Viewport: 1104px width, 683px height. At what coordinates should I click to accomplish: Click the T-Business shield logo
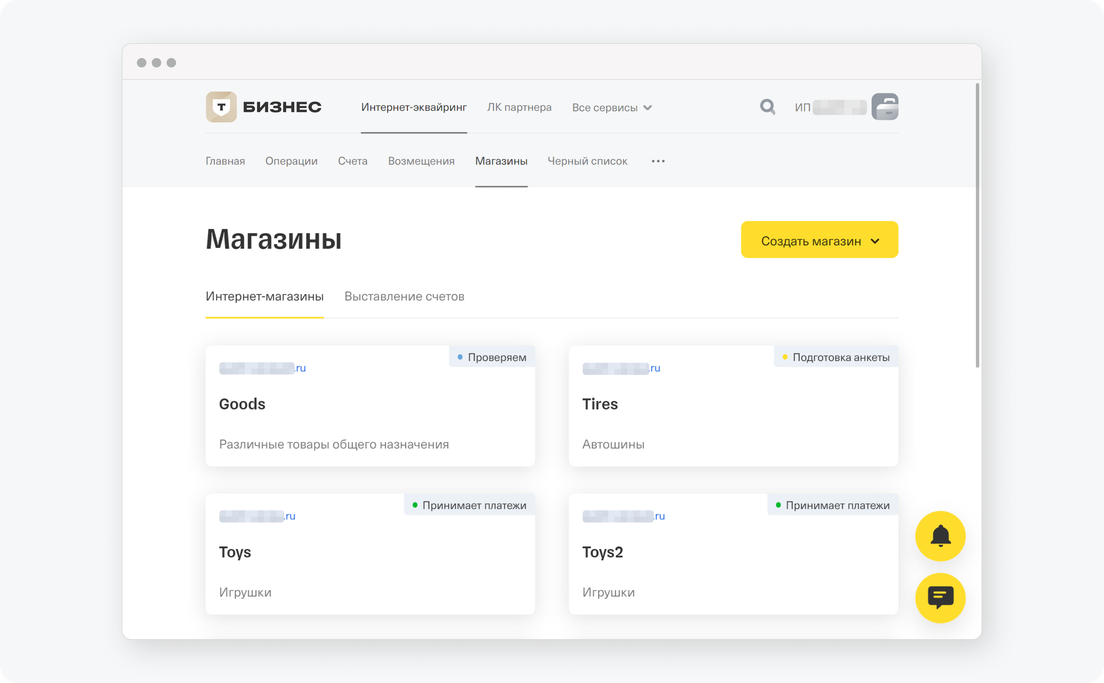(x=221, y=107)
